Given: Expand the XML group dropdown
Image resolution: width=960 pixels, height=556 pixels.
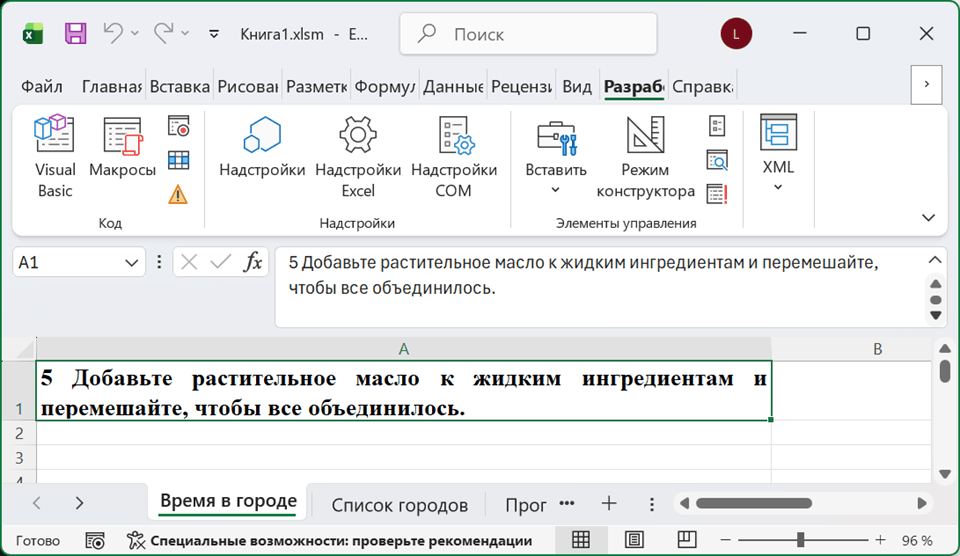Looking at the screenshot, I should 778,153.
